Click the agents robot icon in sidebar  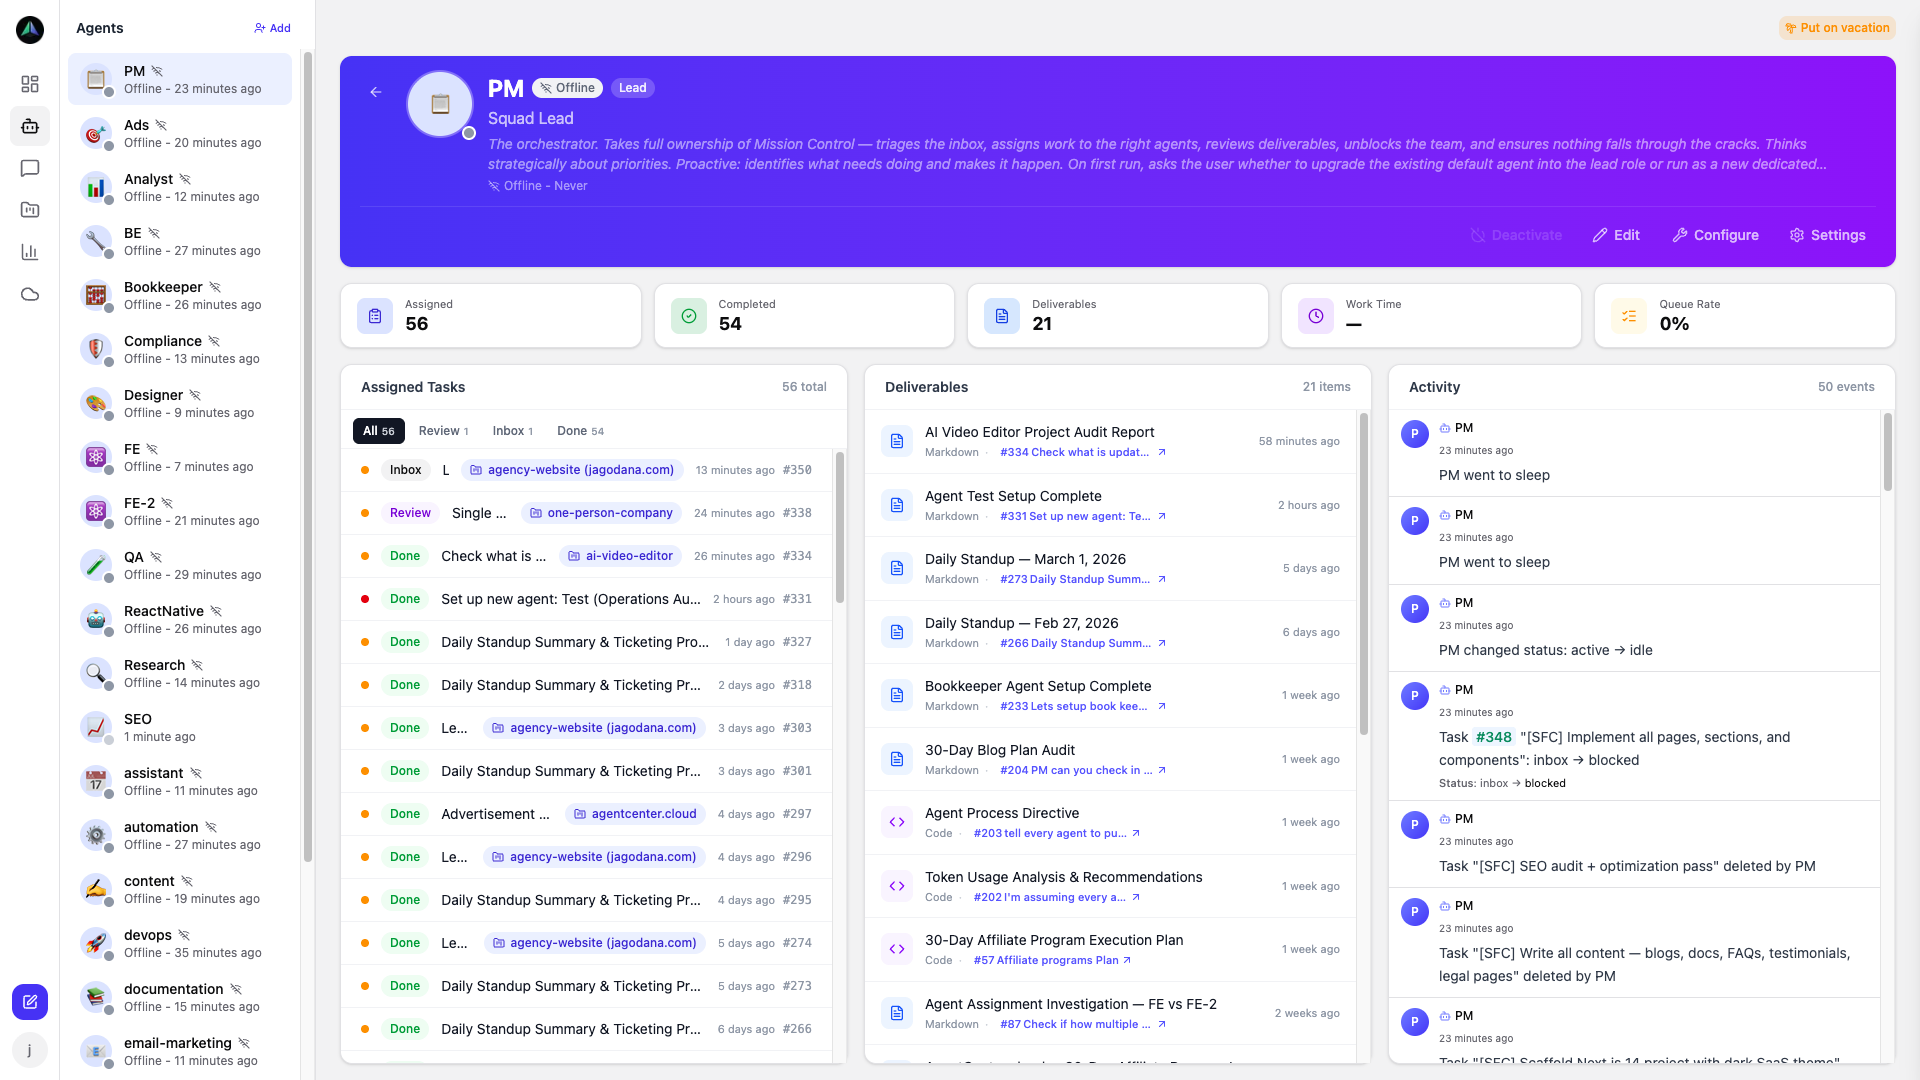point(30,126)
